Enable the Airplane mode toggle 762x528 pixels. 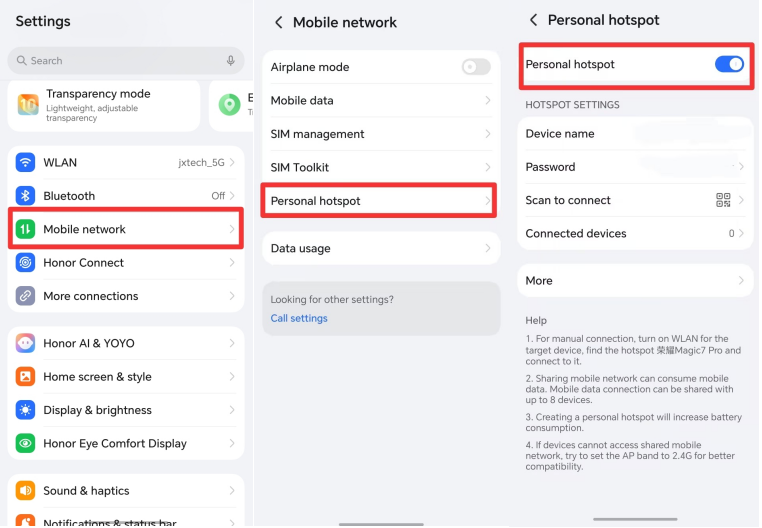point(476,67)
